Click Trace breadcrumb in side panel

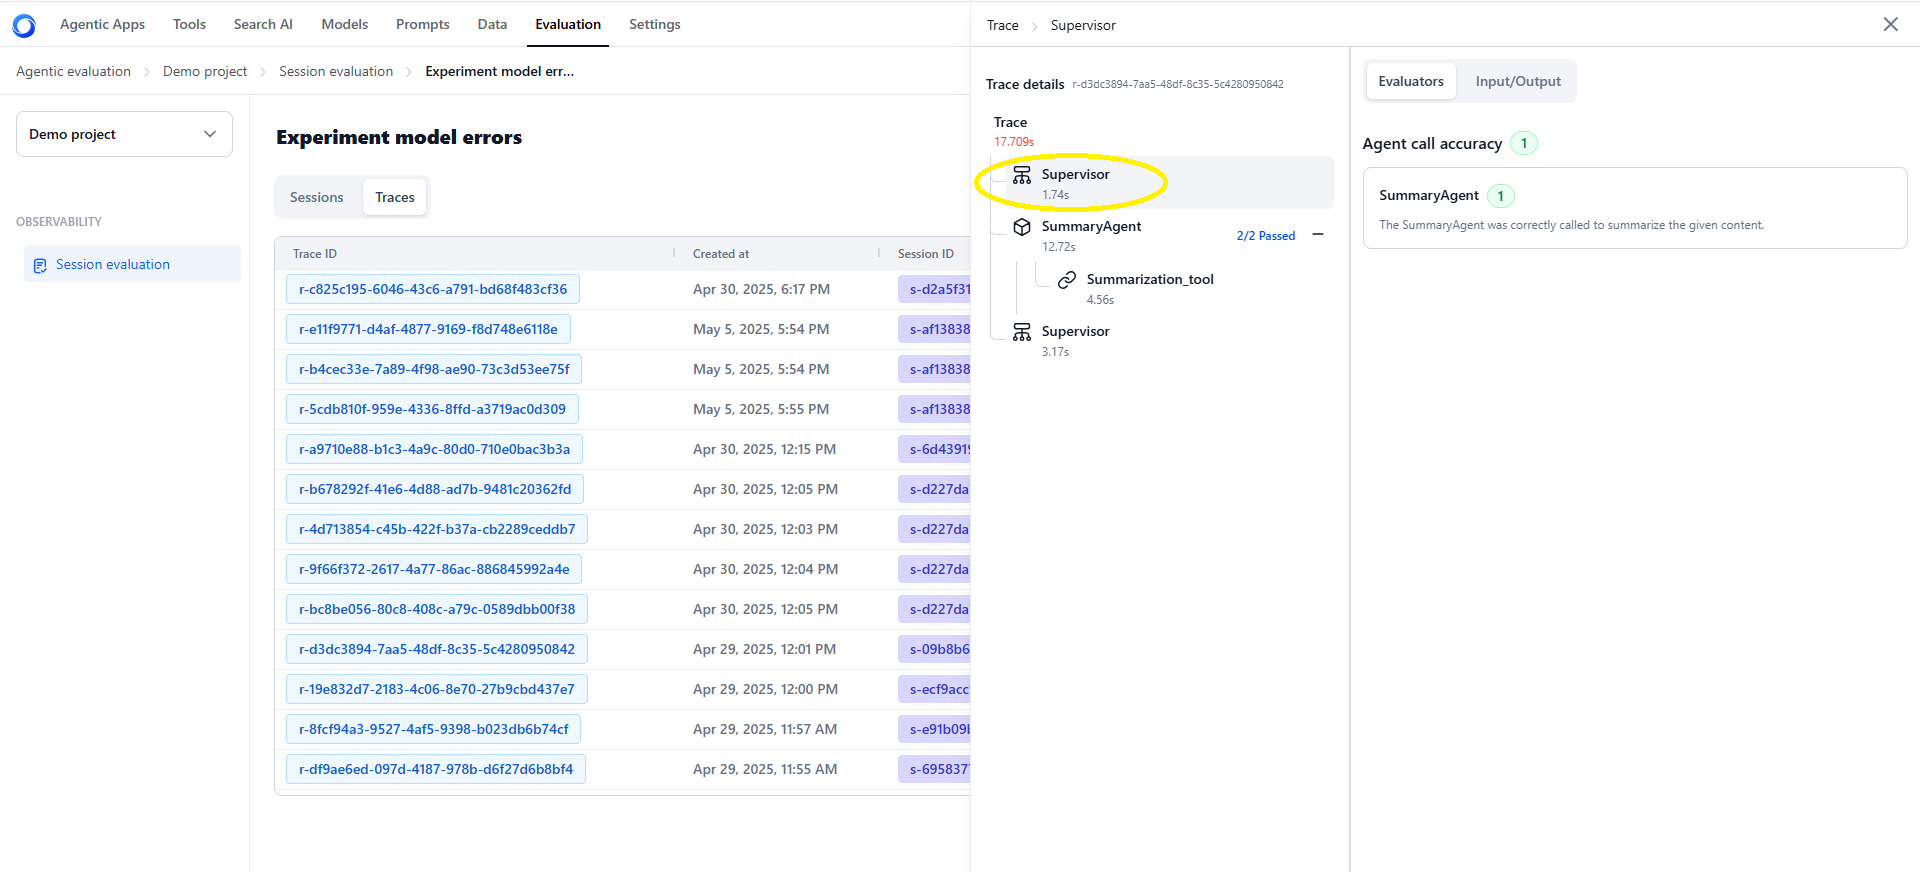1002,25
